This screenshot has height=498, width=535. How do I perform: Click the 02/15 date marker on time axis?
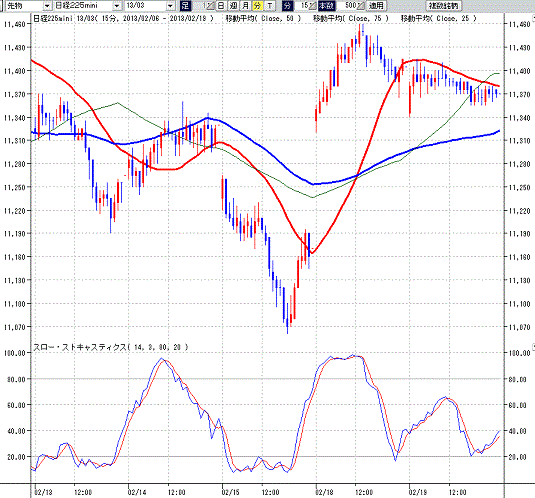click(x=231, y=492)
